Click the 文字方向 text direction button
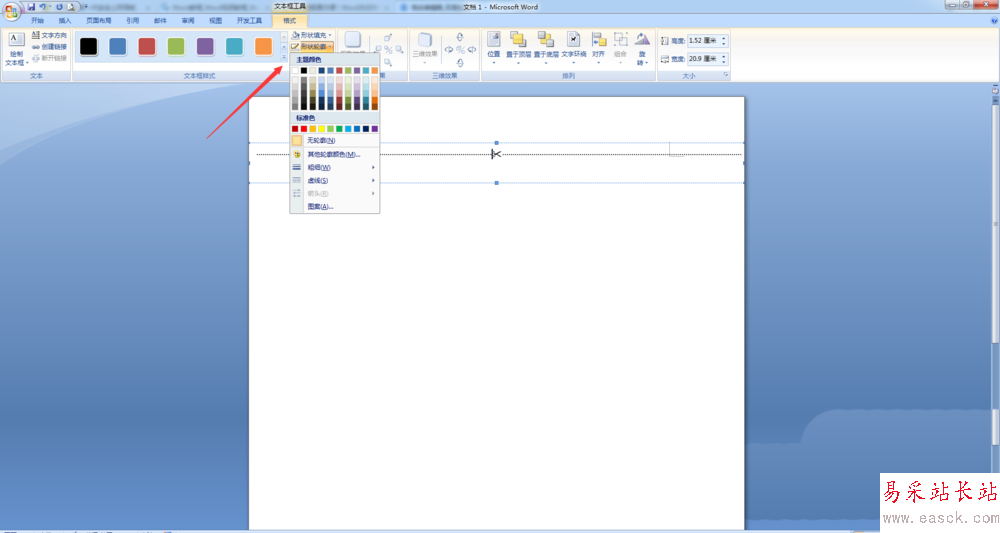 [49, 35]
